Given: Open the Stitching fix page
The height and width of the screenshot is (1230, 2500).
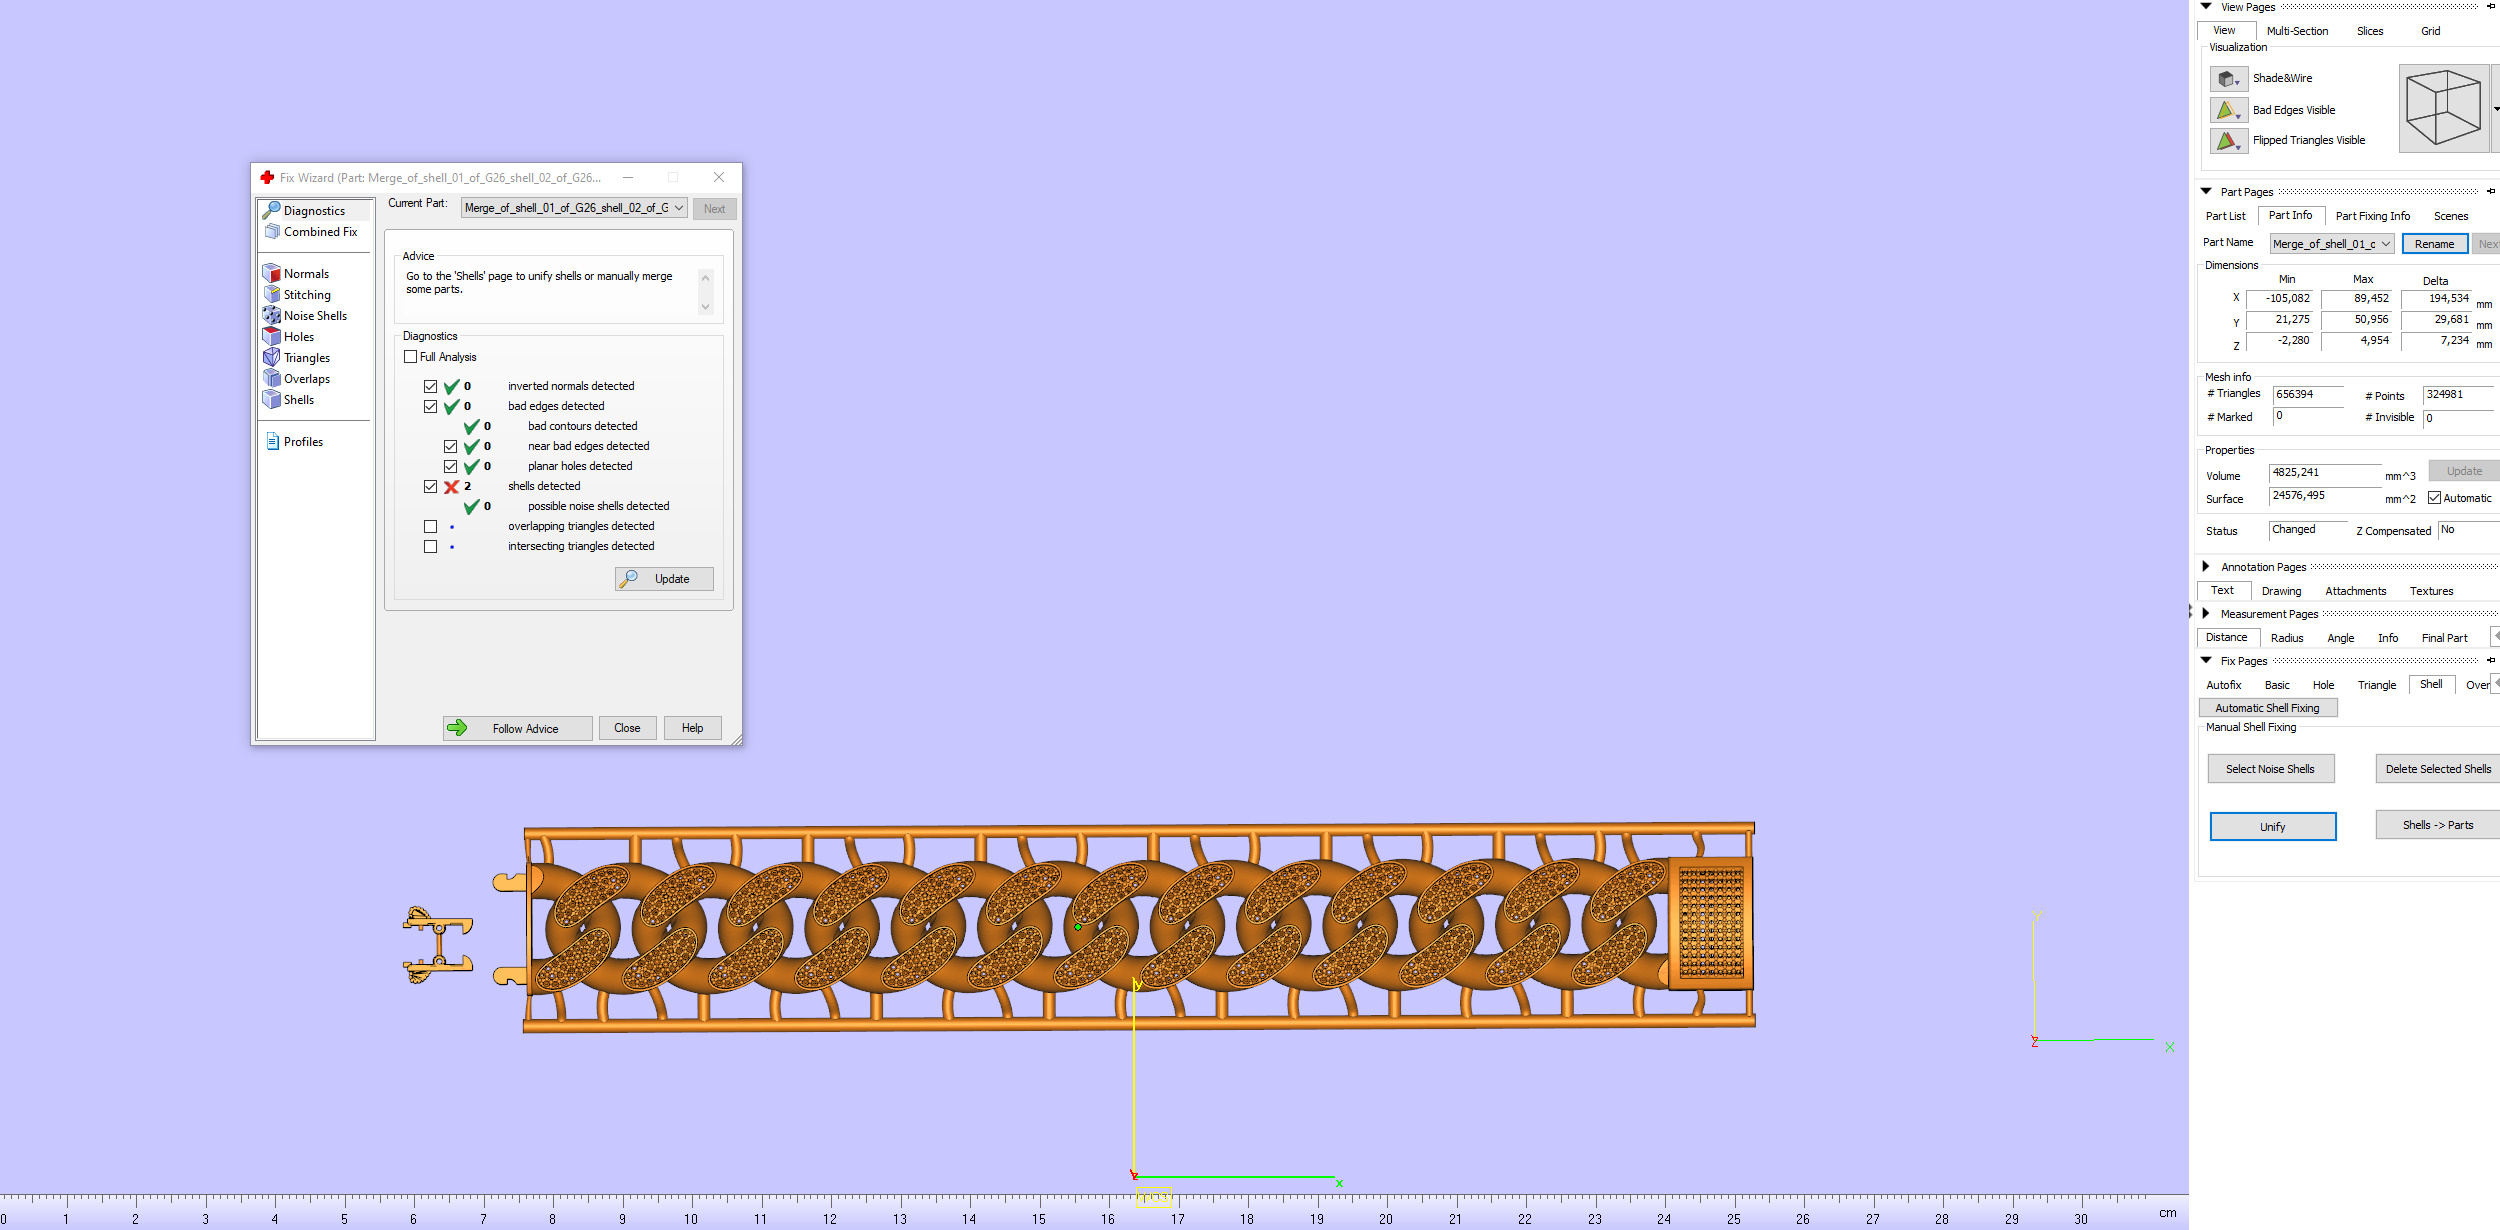Looking at the screenshot, I should coord(306,295).
